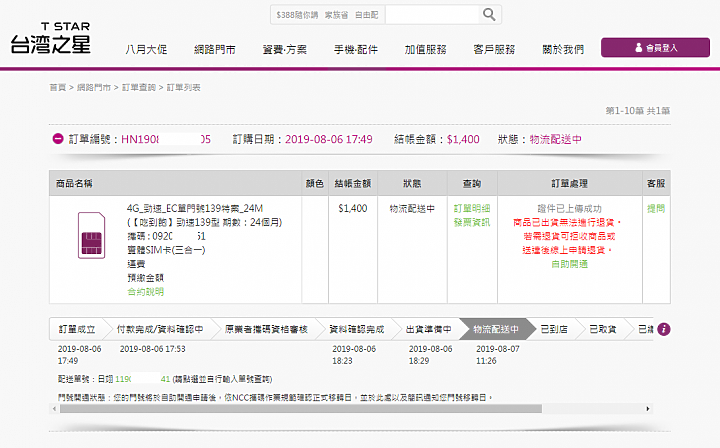Click the green delivery tracking number
Image resolution: width=720 pixels, height=448 pixels.
(142, 379)
